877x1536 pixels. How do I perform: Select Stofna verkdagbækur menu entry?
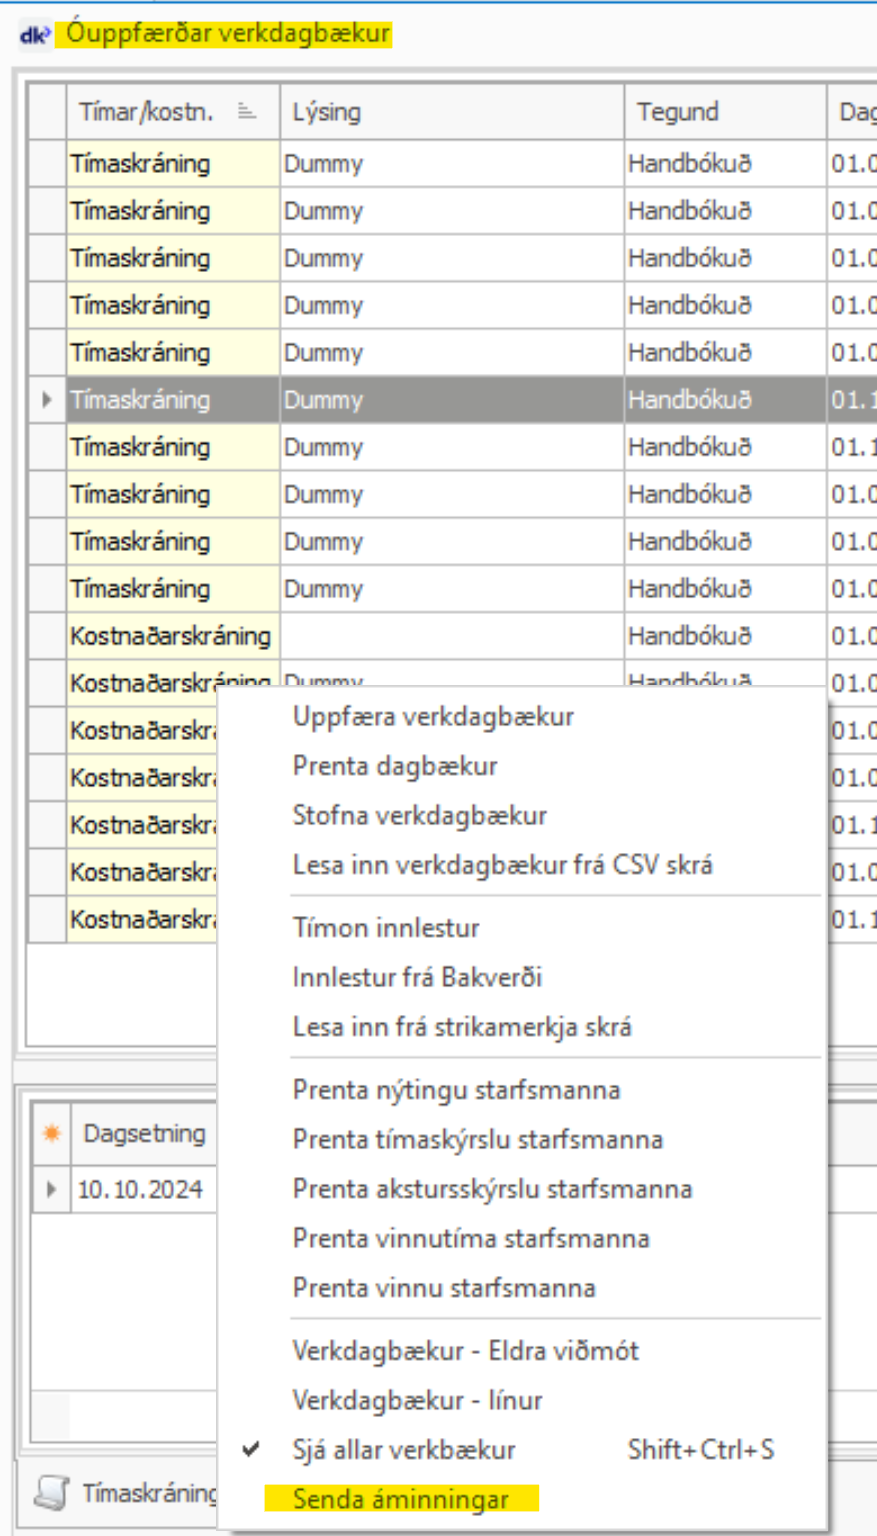tap(419, 815)
